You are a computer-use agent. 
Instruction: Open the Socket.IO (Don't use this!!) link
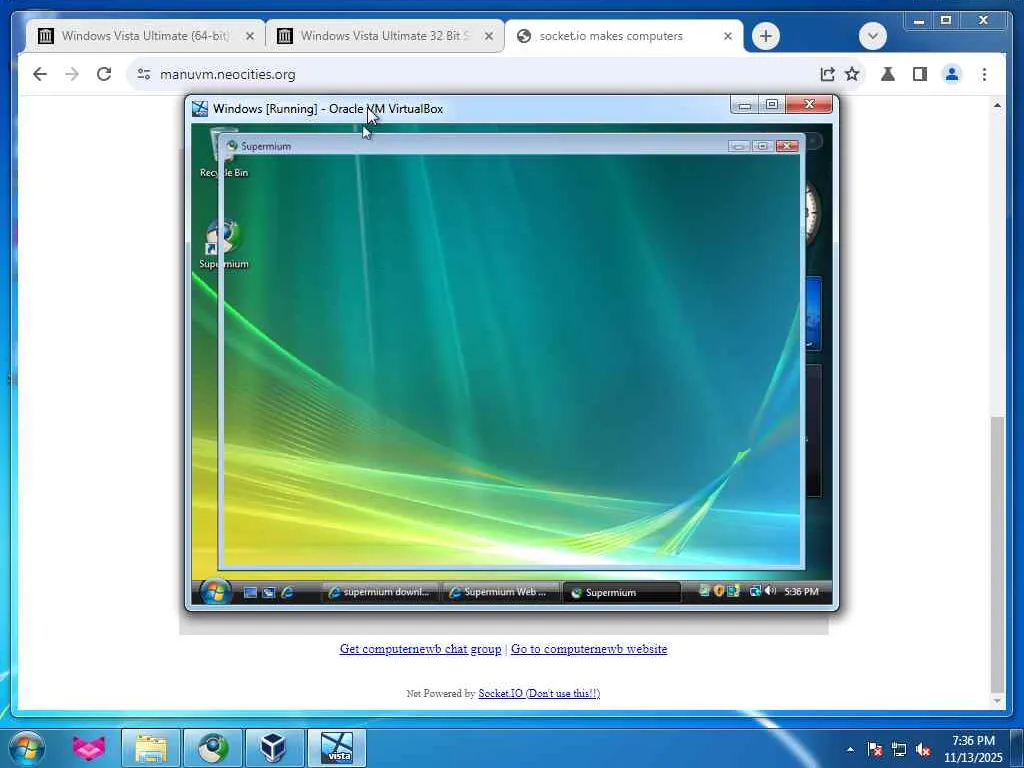point(539,694)
